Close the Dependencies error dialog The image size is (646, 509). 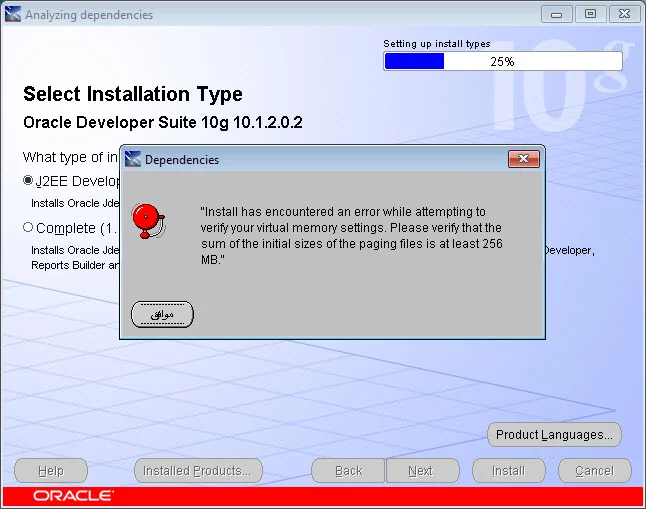pos(523,159)
